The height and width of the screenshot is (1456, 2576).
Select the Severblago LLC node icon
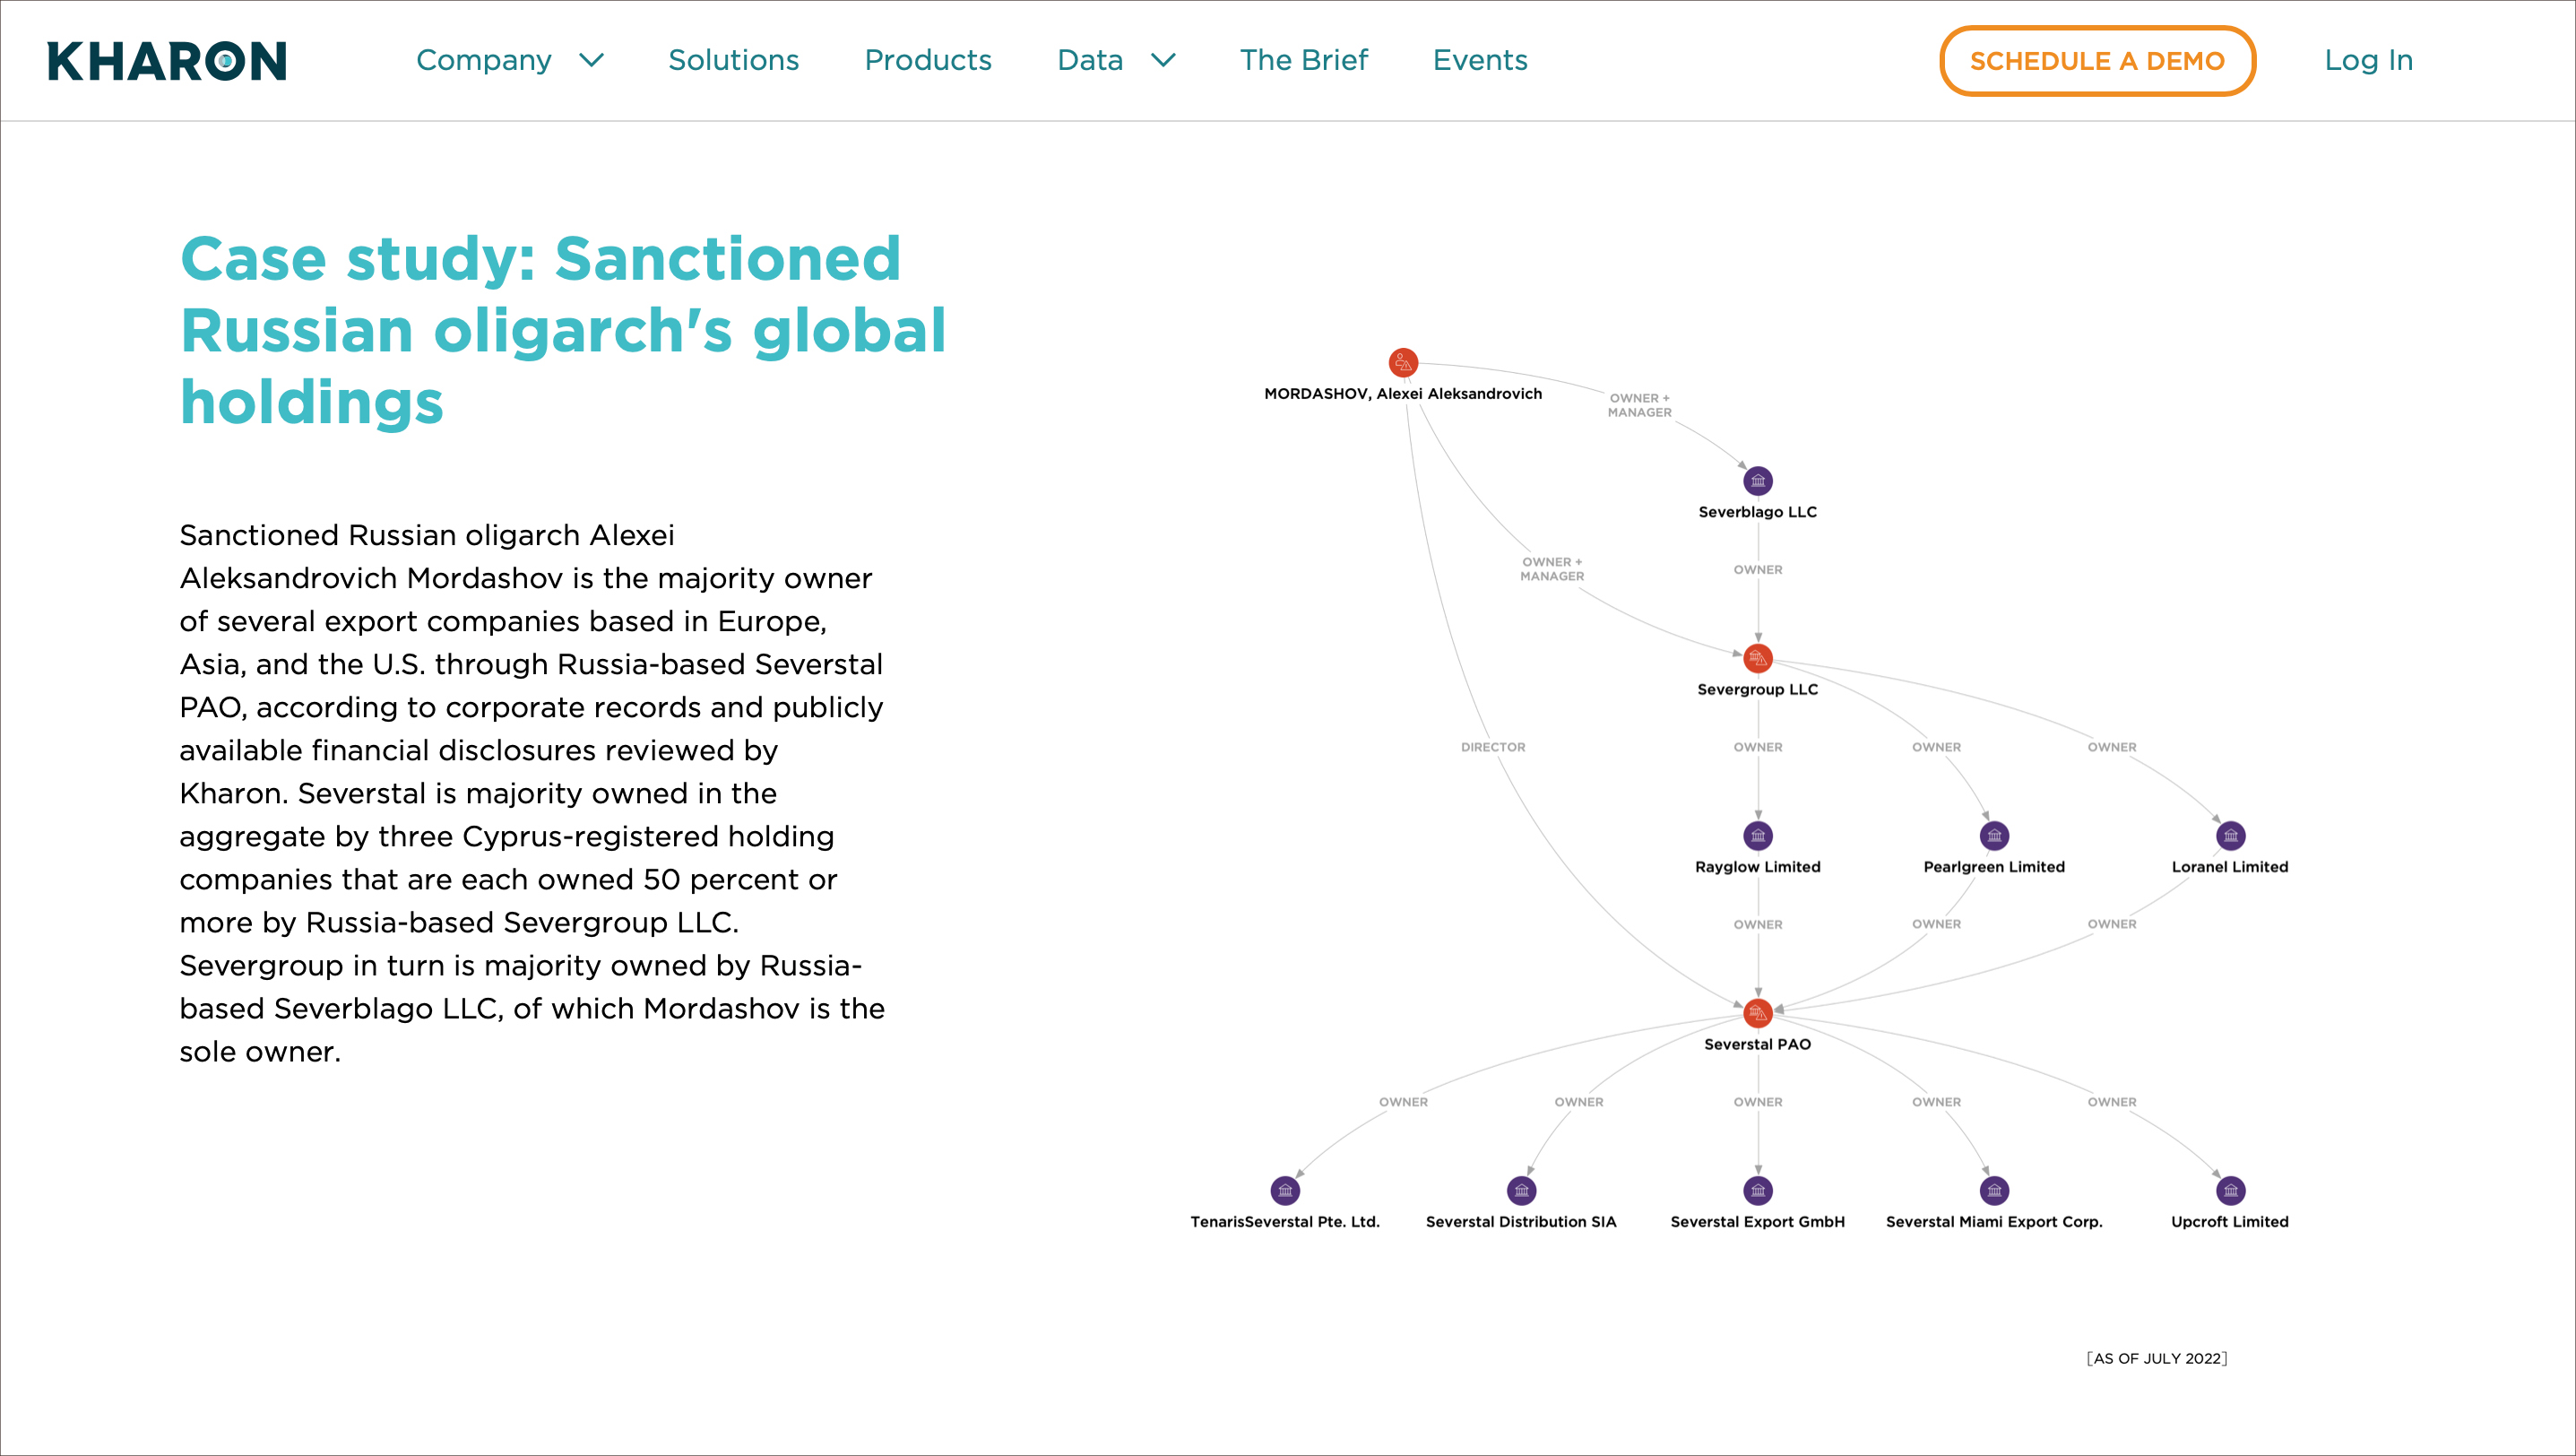coord(1757,481)
